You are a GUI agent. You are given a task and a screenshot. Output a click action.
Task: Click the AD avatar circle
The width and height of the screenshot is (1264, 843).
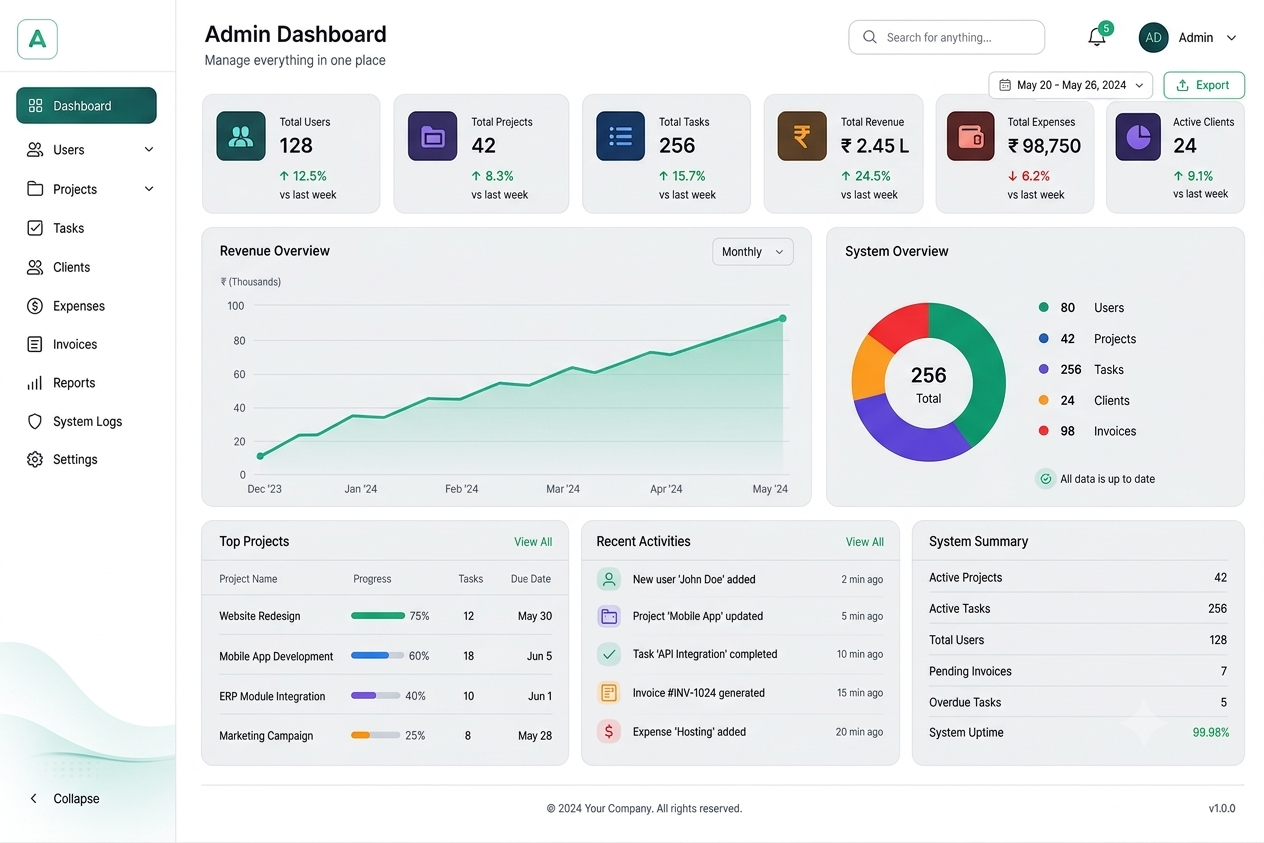coord(1154,37)
